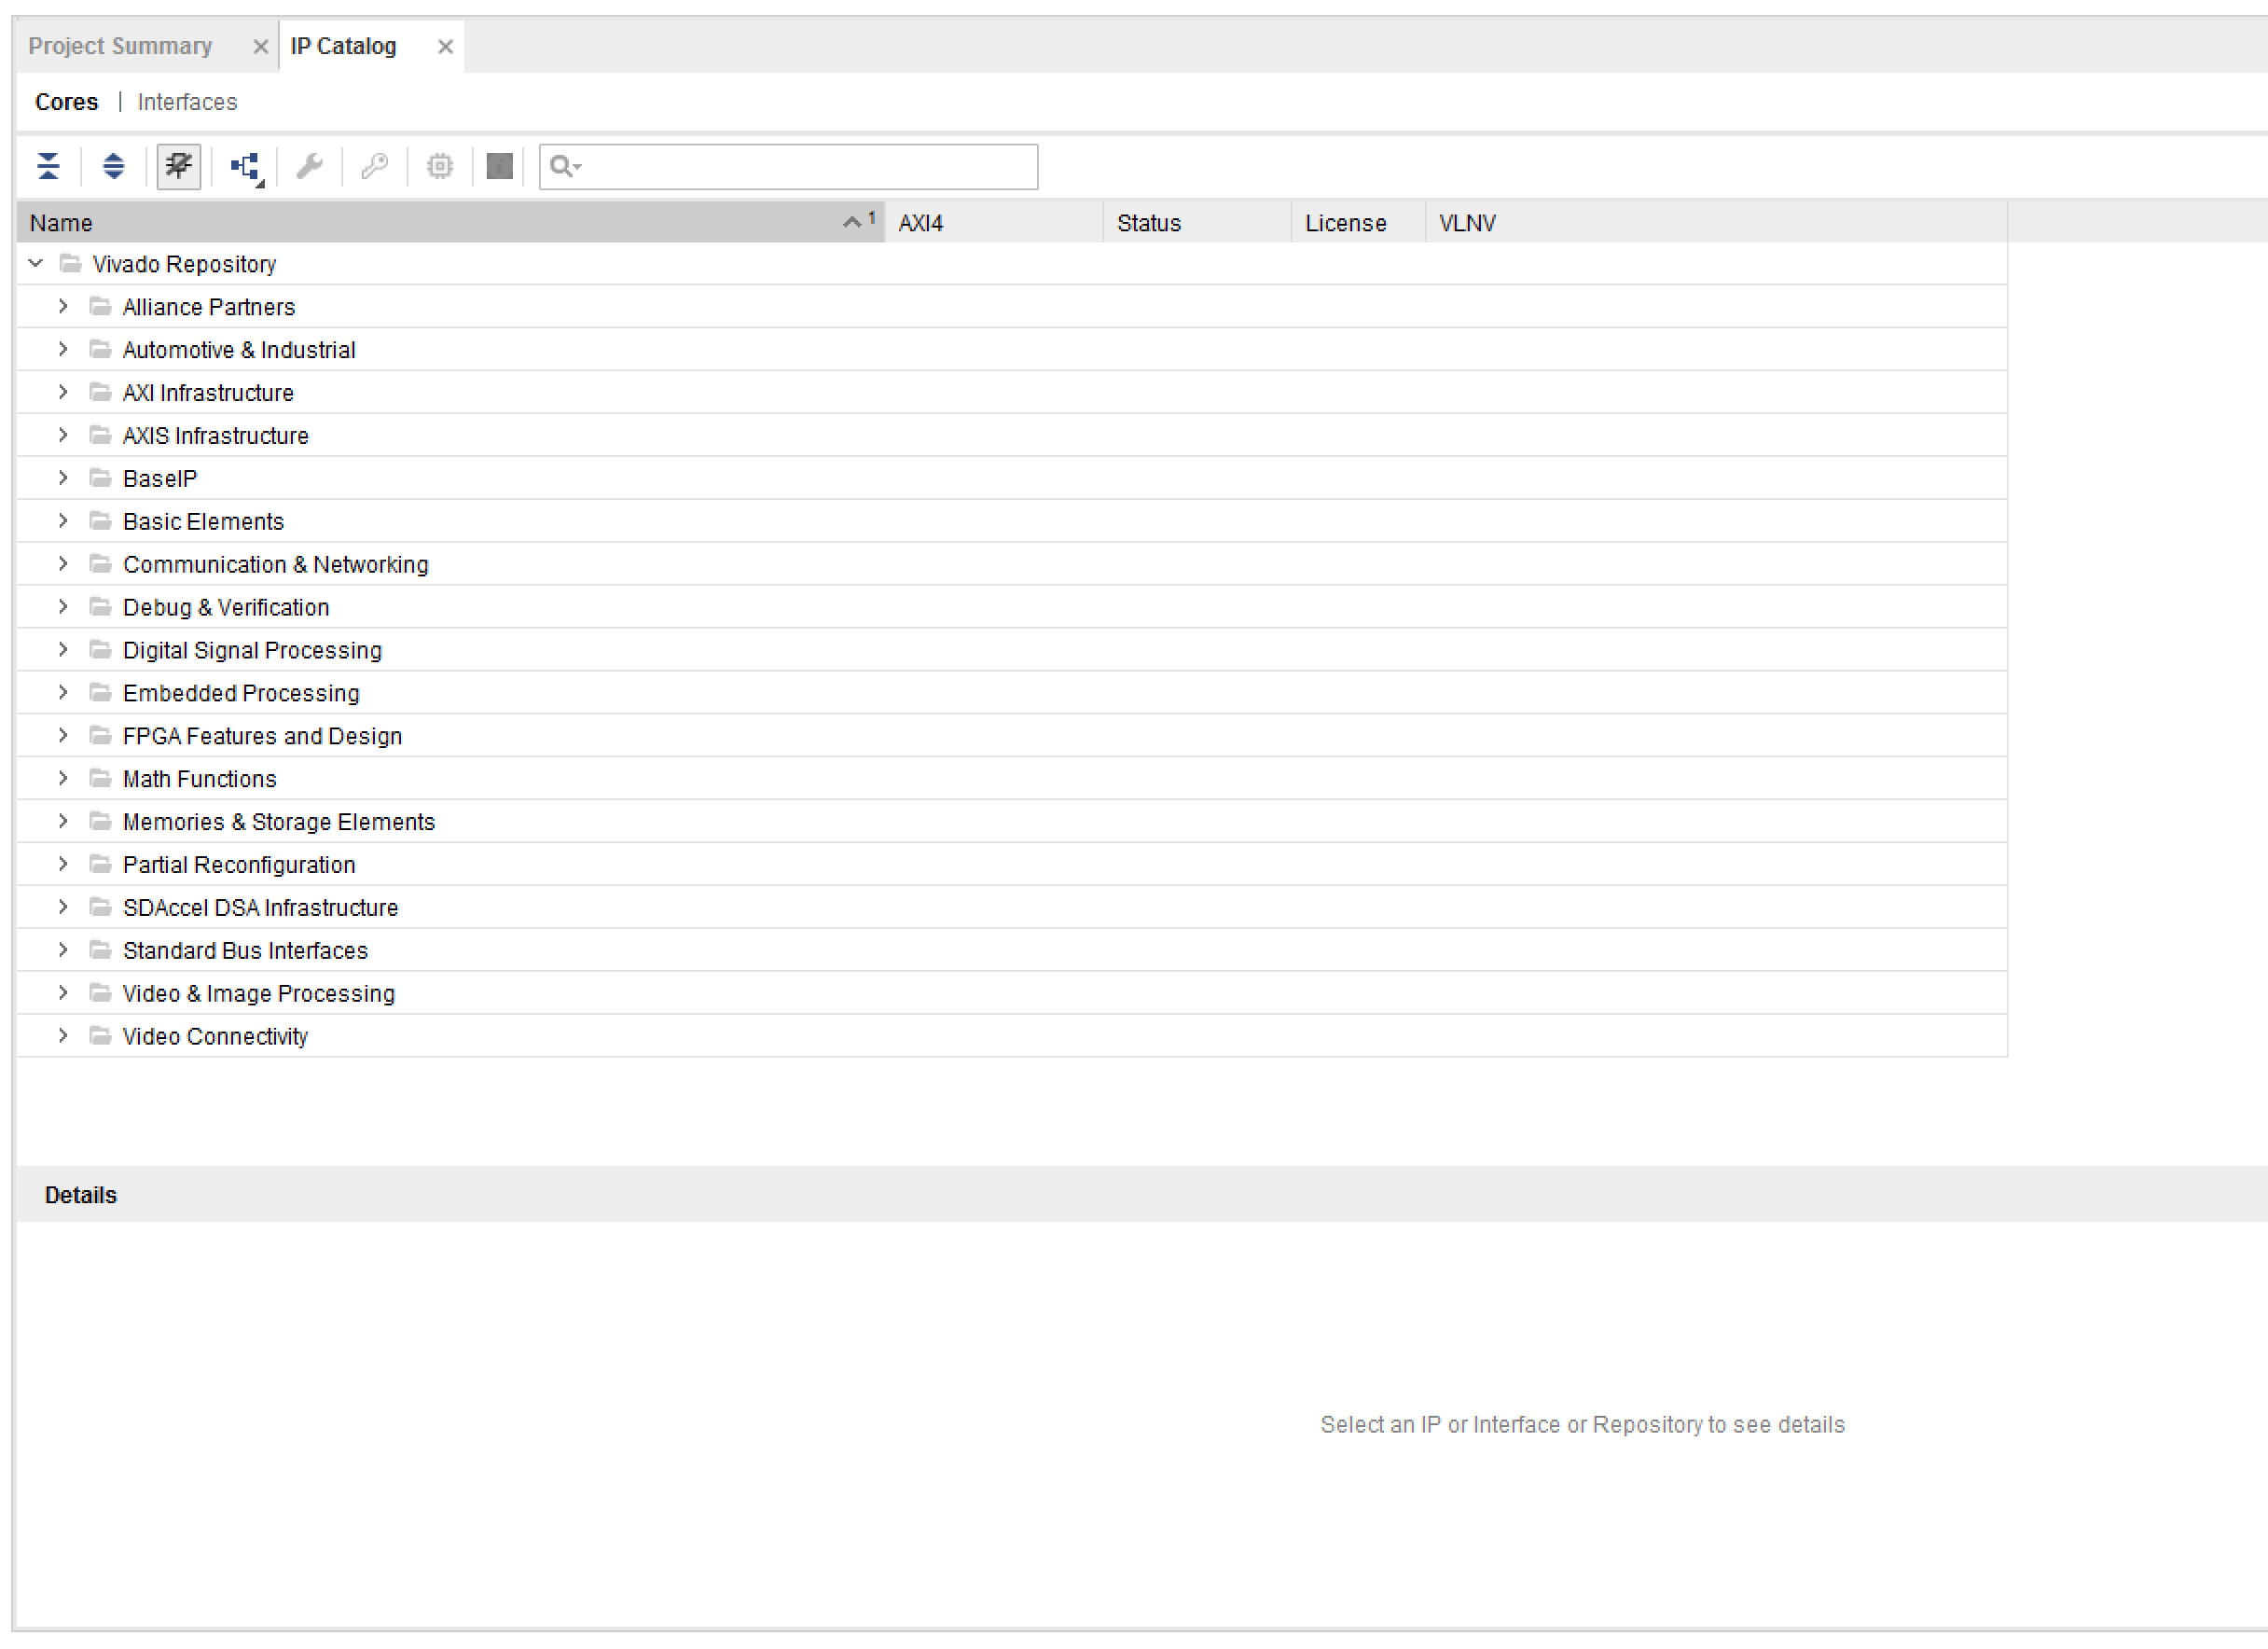Screen dimensions: 2268x1649
Task: Click the Expand All toolbar icon
Action: point(114,166)
